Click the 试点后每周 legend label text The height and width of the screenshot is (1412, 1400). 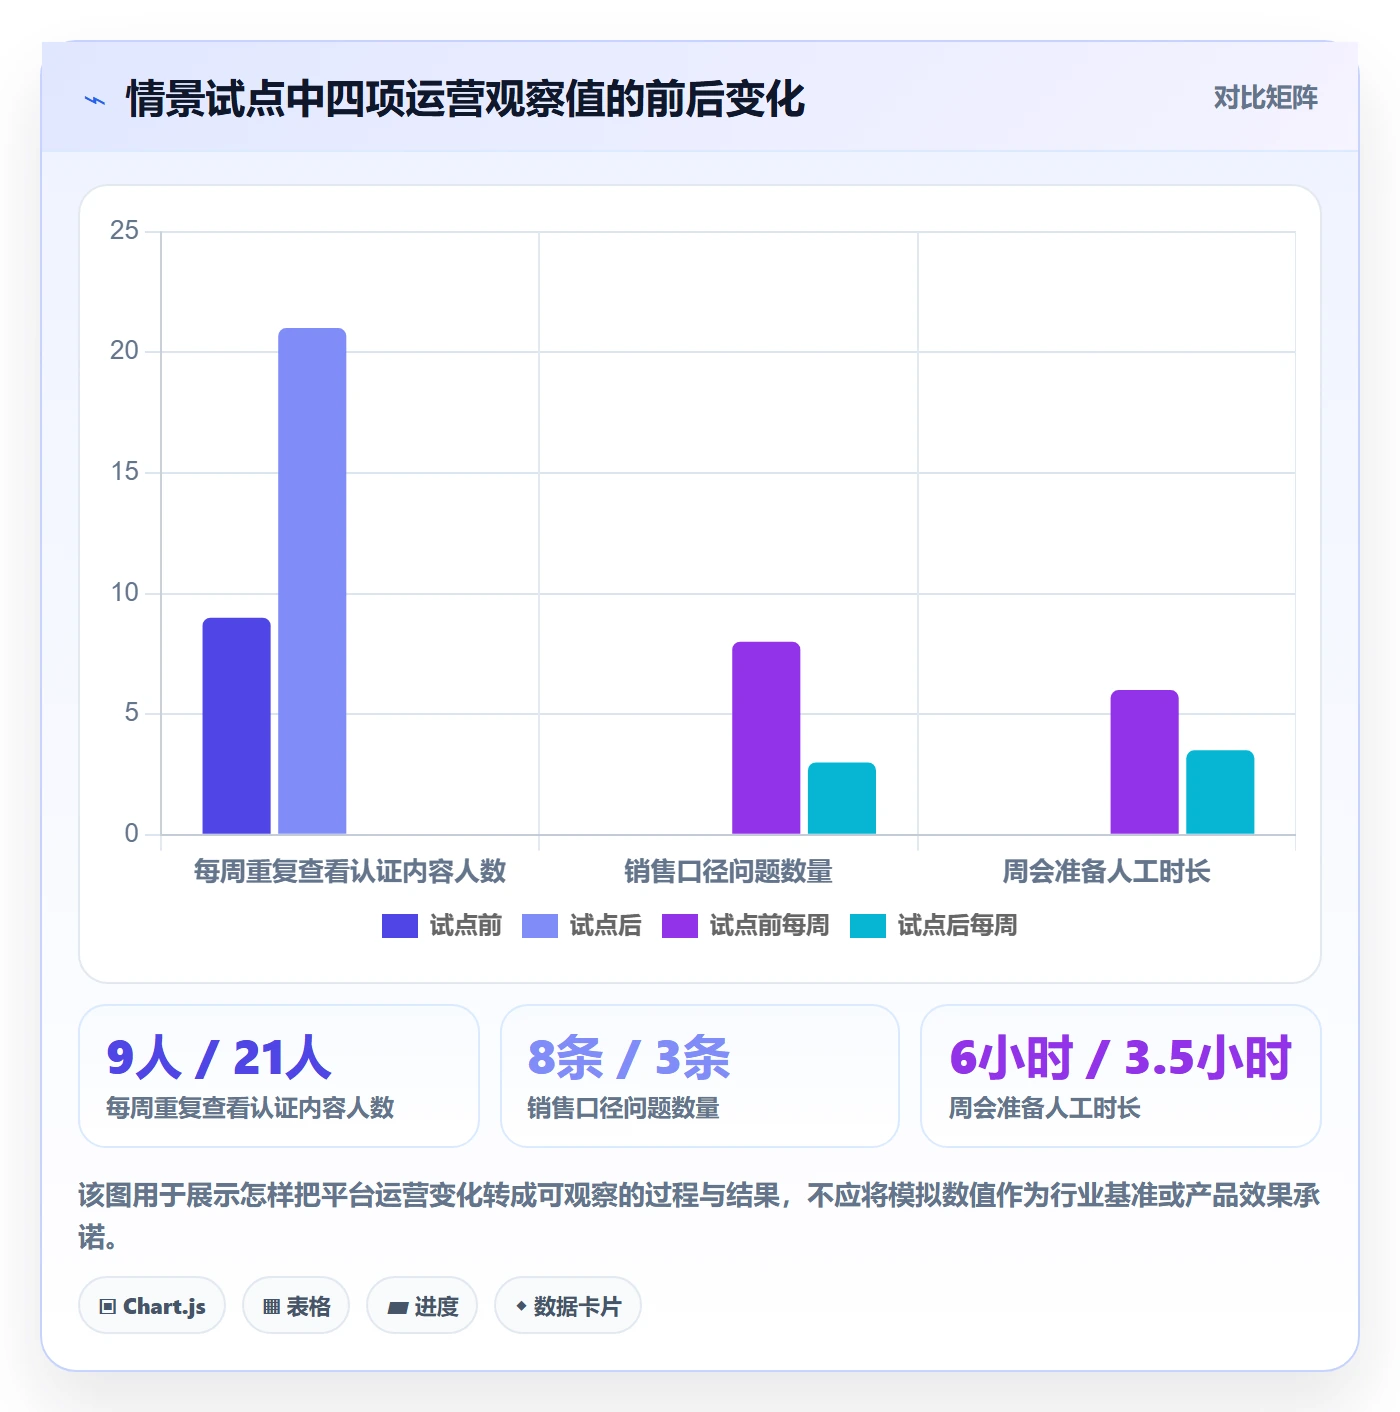point(957,926)
